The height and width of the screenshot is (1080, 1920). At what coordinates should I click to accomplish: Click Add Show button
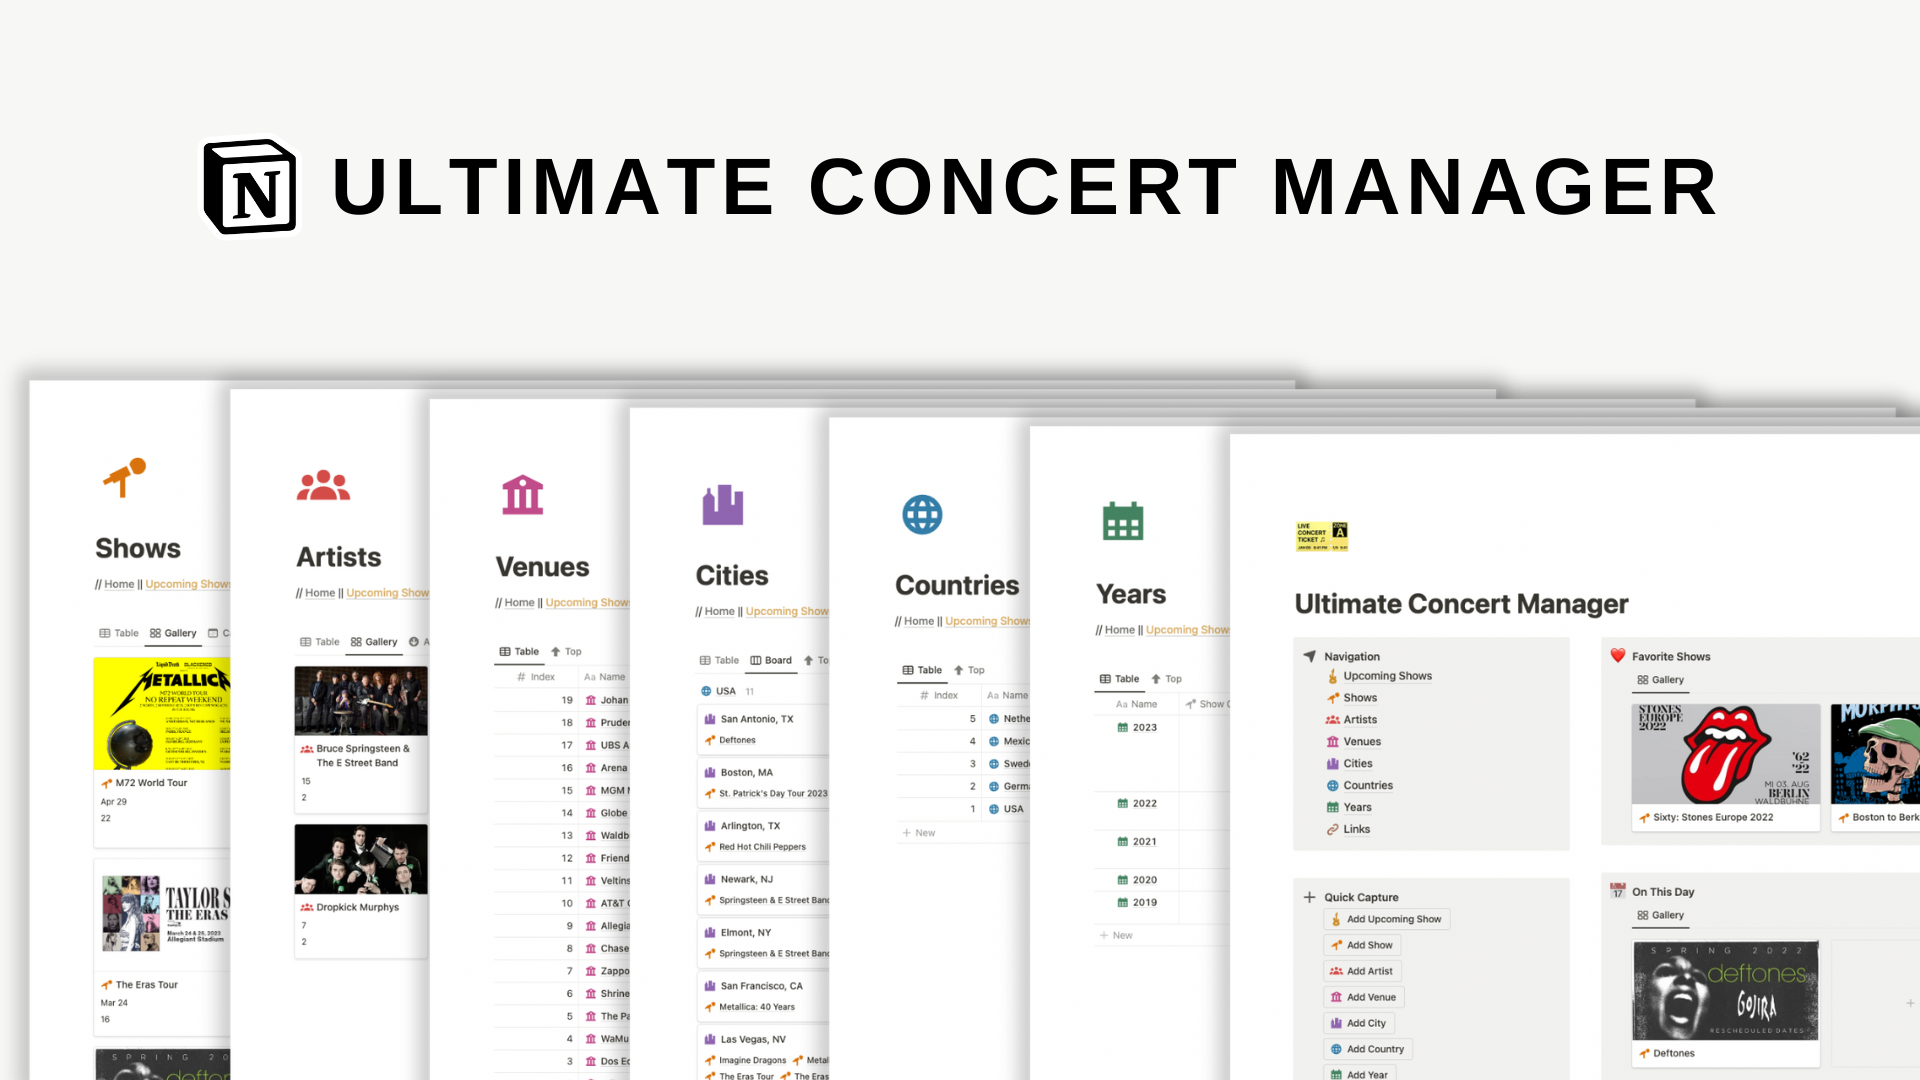click(1362, 945)
